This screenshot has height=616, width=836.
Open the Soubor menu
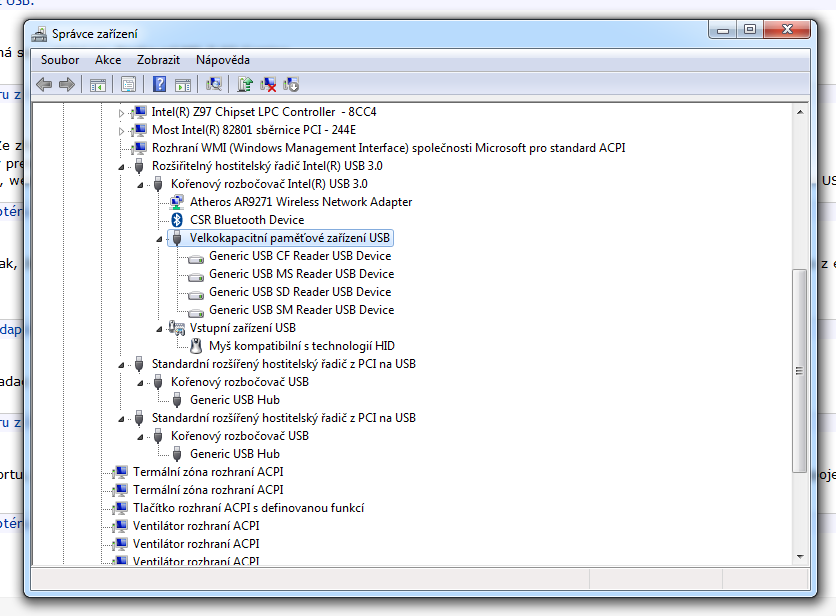60,60
